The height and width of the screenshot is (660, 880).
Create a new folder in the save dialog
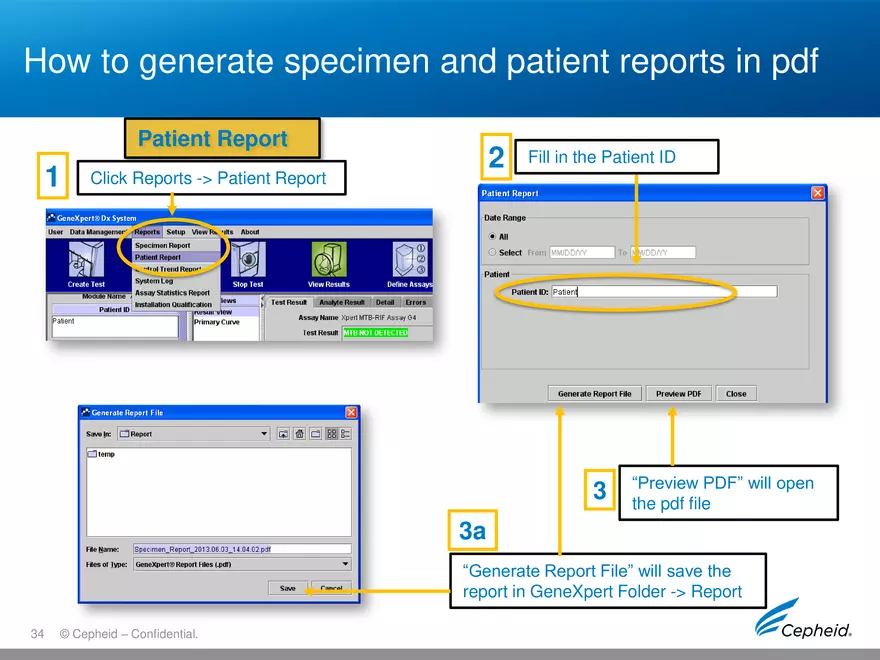pyautogui.click(x=316, y=434)
